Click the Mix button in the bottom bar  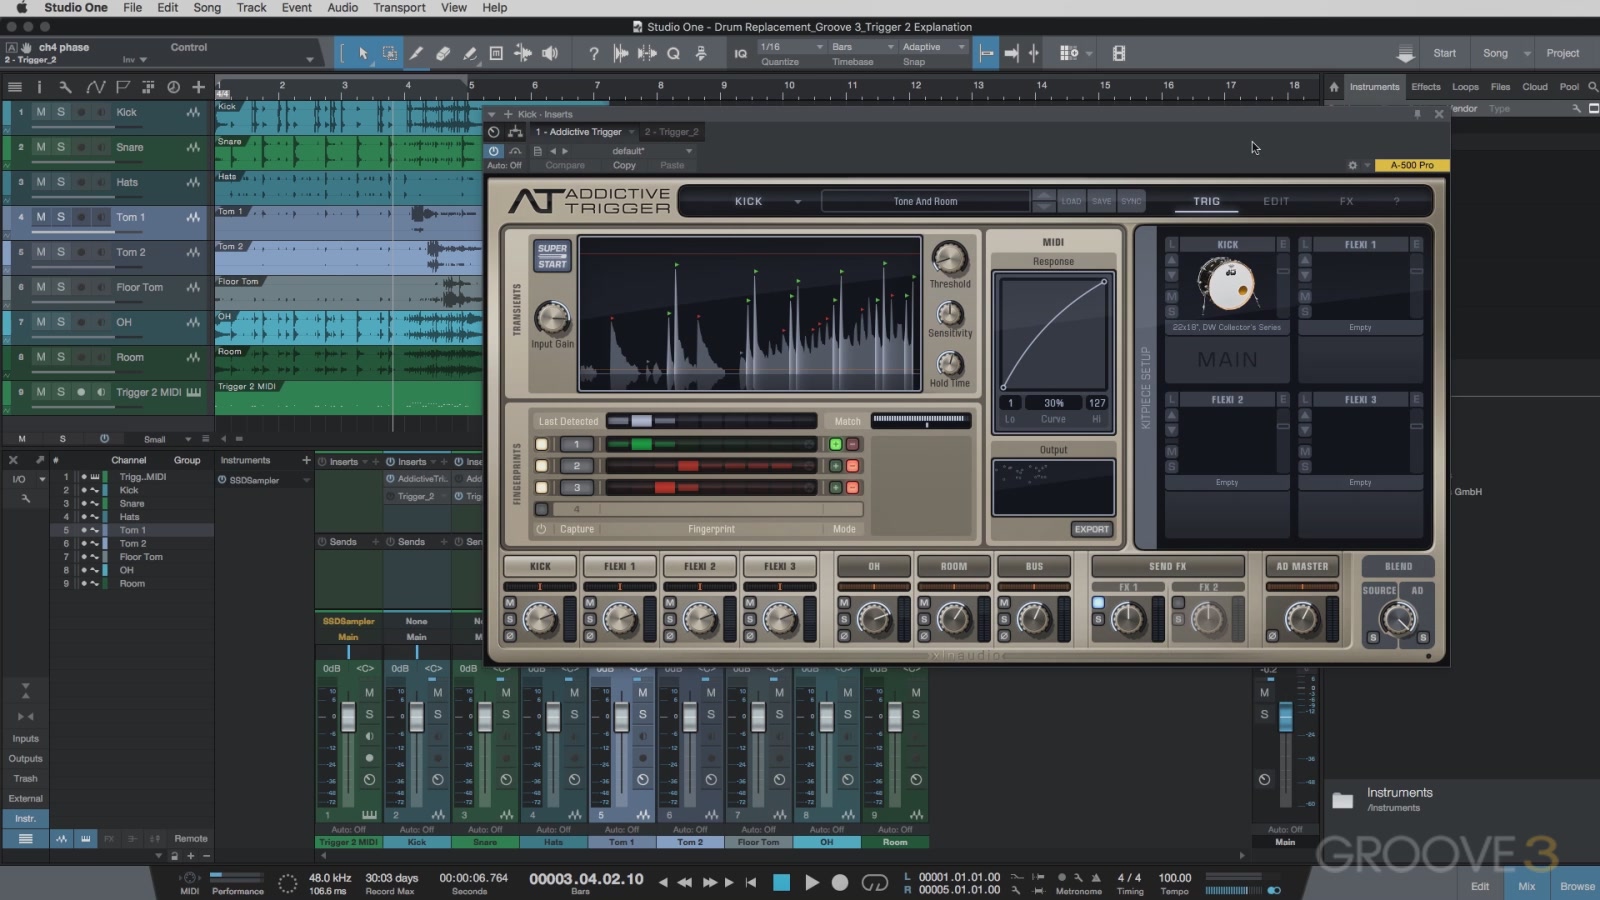1527,886
